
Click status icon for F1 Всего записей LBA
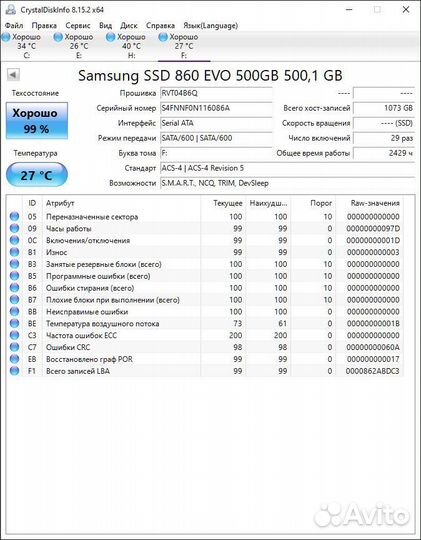(14, 371)
